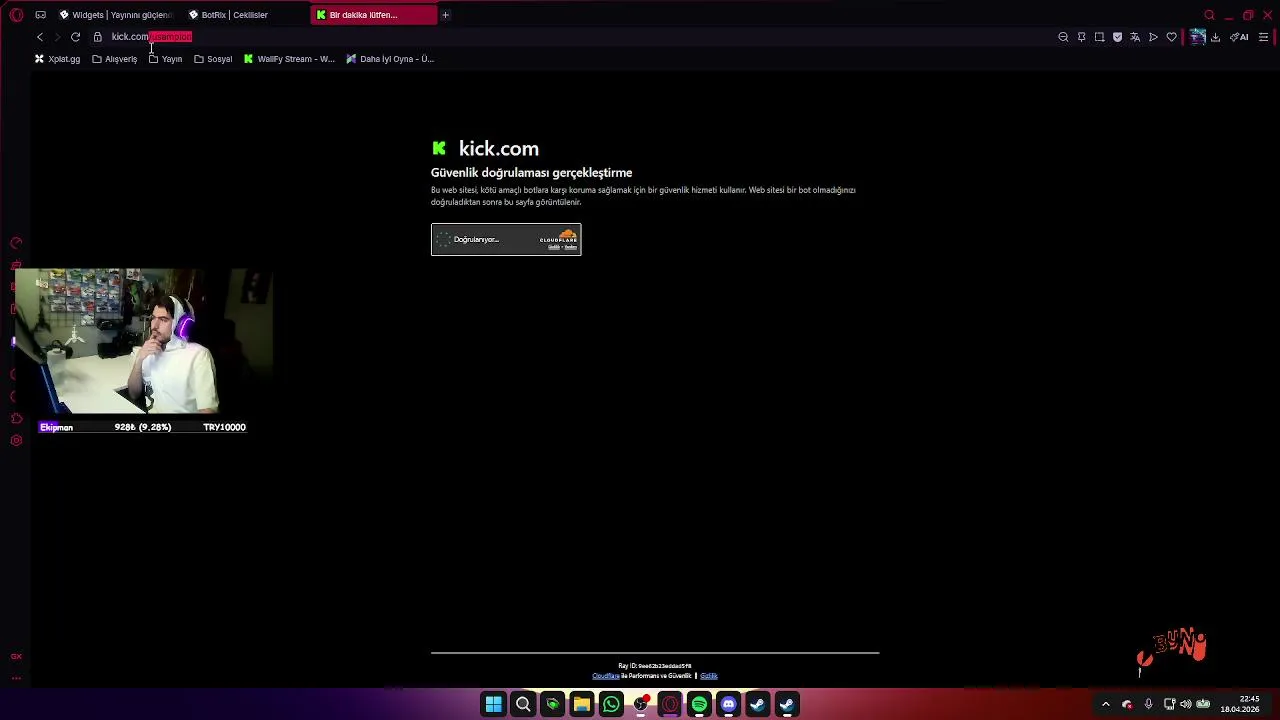The height and width of the screenshot is (720, 1280).
Task: Click the padlock site security icon
Action: click(x=97, y=37)
